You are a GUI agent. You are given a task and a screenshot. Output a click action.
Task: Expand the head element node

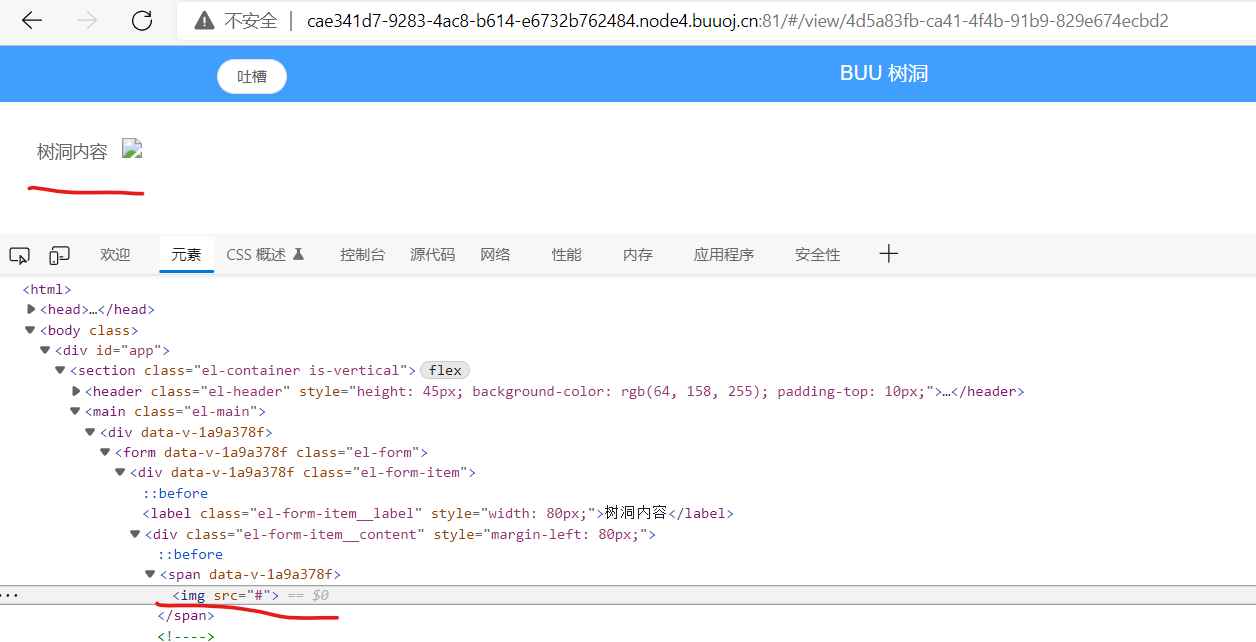point(31,309)
